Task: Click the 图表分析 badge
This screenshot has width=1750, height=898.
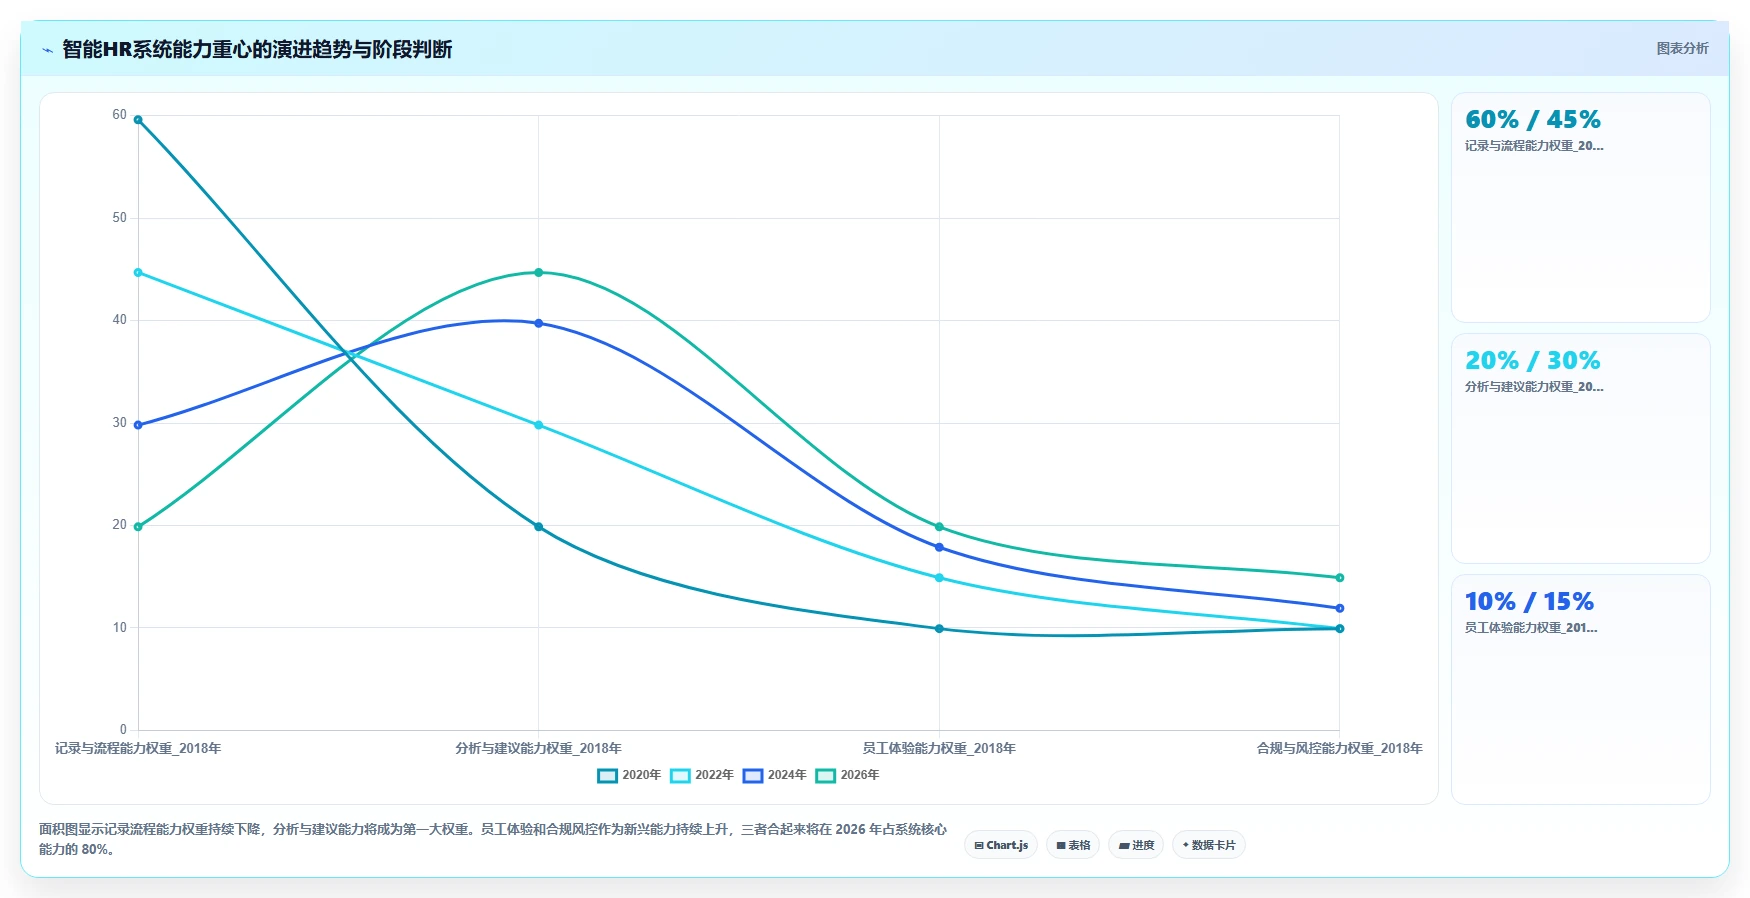Action: (x=1682, y=48)
